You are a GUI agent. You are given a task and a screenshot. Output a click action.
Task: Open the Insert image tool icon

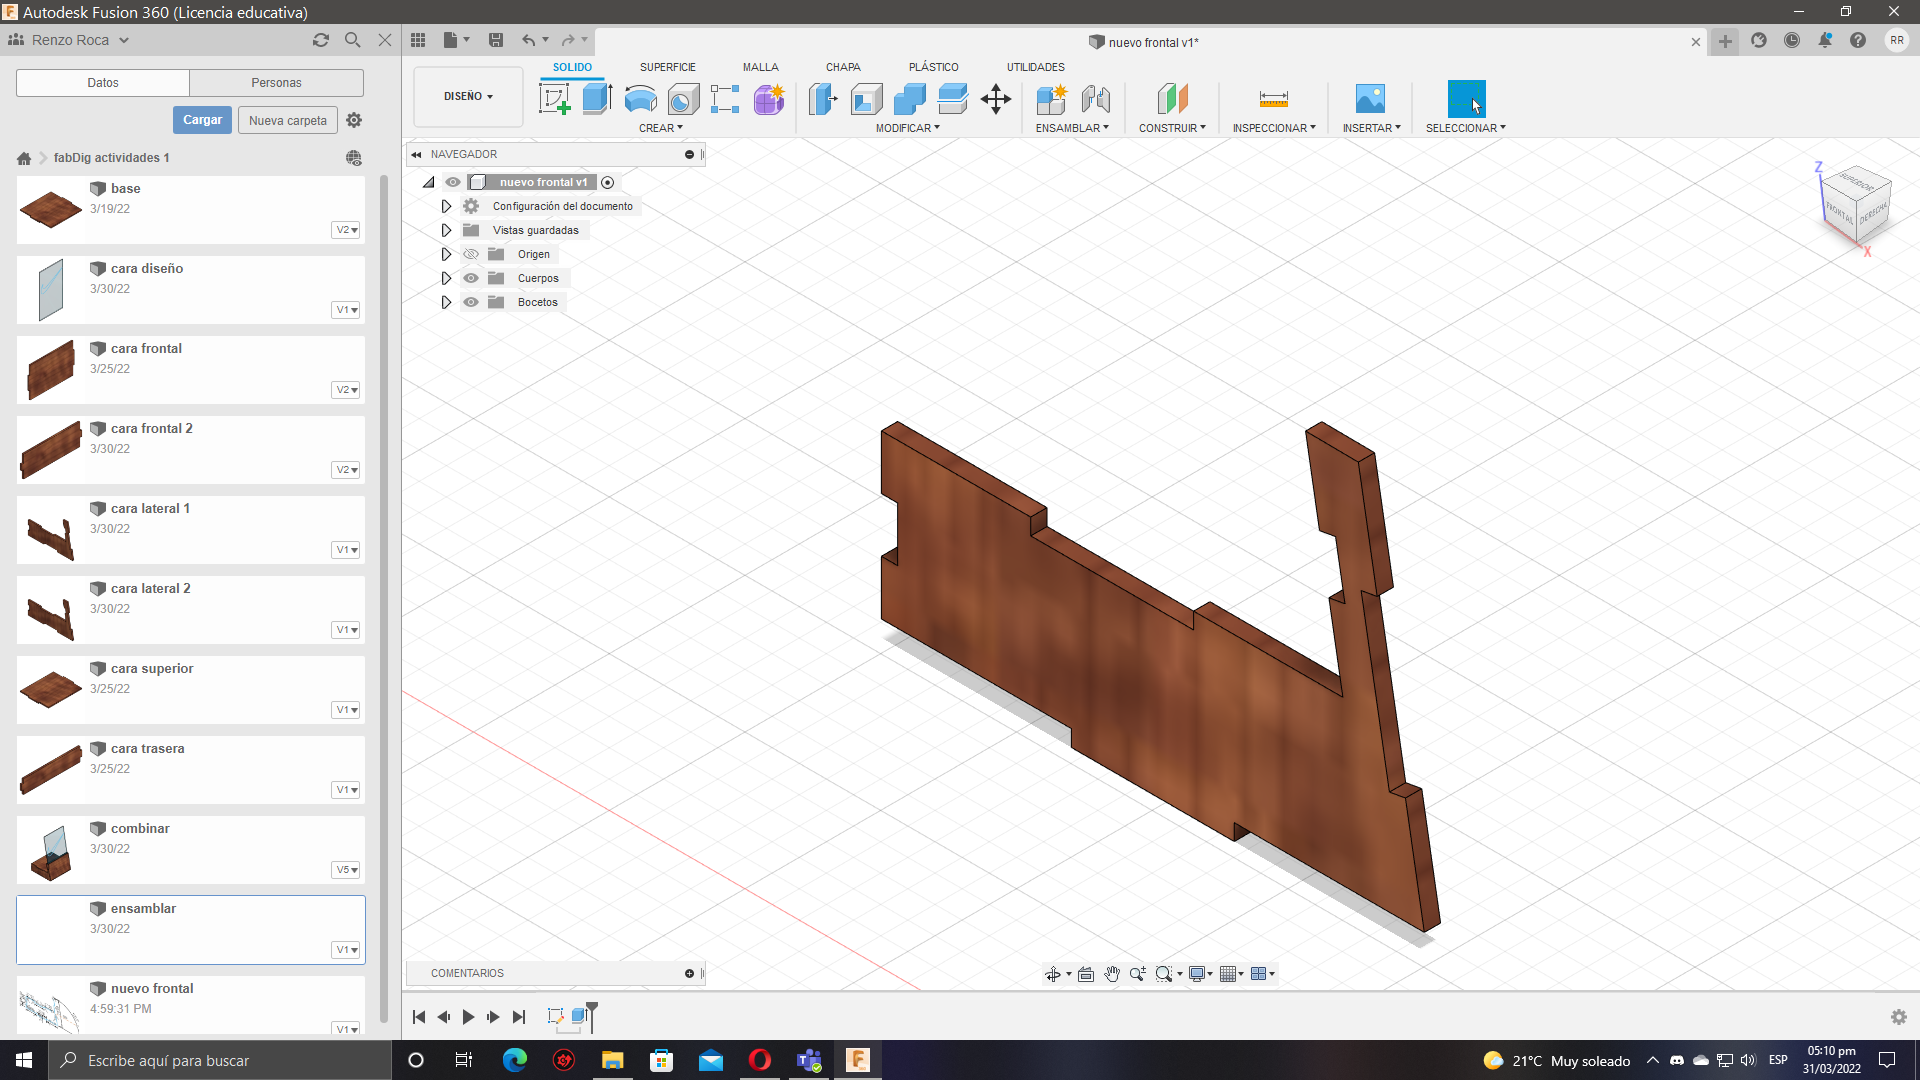pyautogui.click(x=1370, y=99)
